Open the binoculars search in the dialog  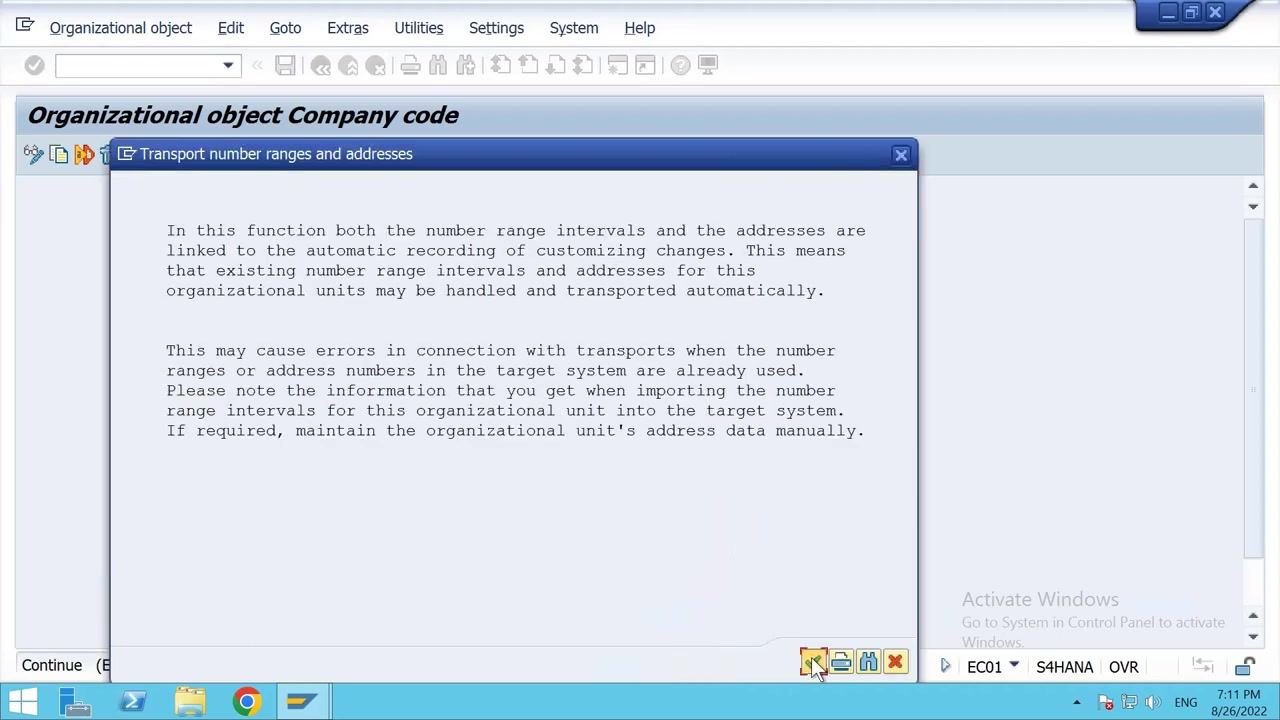tap(868, 662)
